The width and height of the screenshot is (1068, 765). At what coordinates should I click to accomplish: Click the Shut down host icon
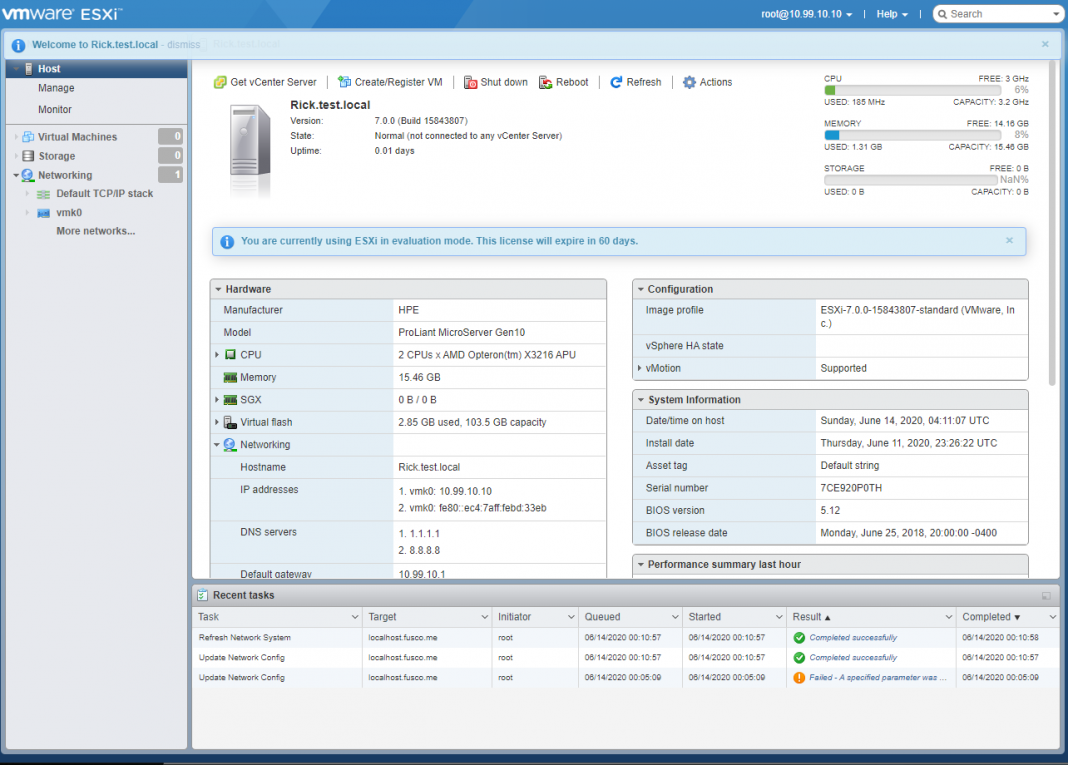coord(469,82)
